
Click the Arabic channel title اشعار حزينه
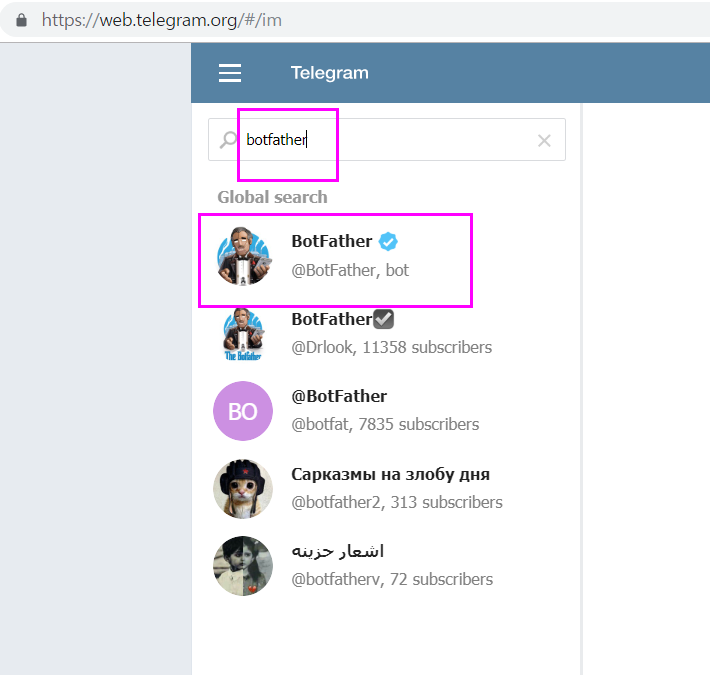pyautogui.click(x=338, y=551)
